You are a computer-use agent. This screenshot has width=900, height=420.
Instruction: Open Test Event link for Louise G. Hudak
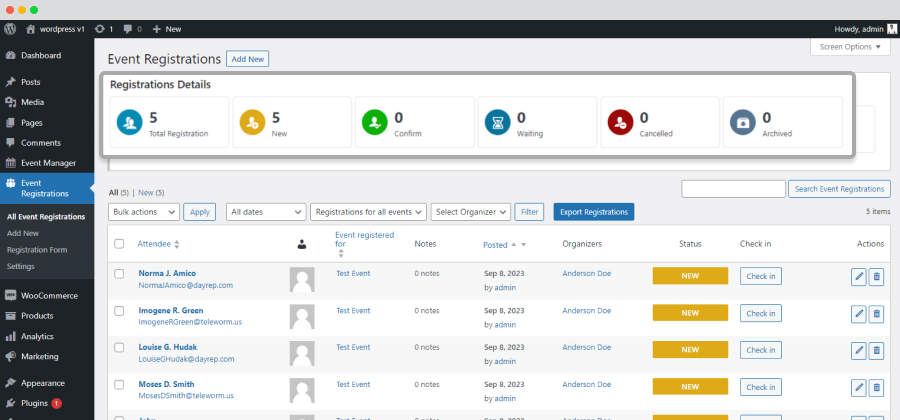coord(353,347)
